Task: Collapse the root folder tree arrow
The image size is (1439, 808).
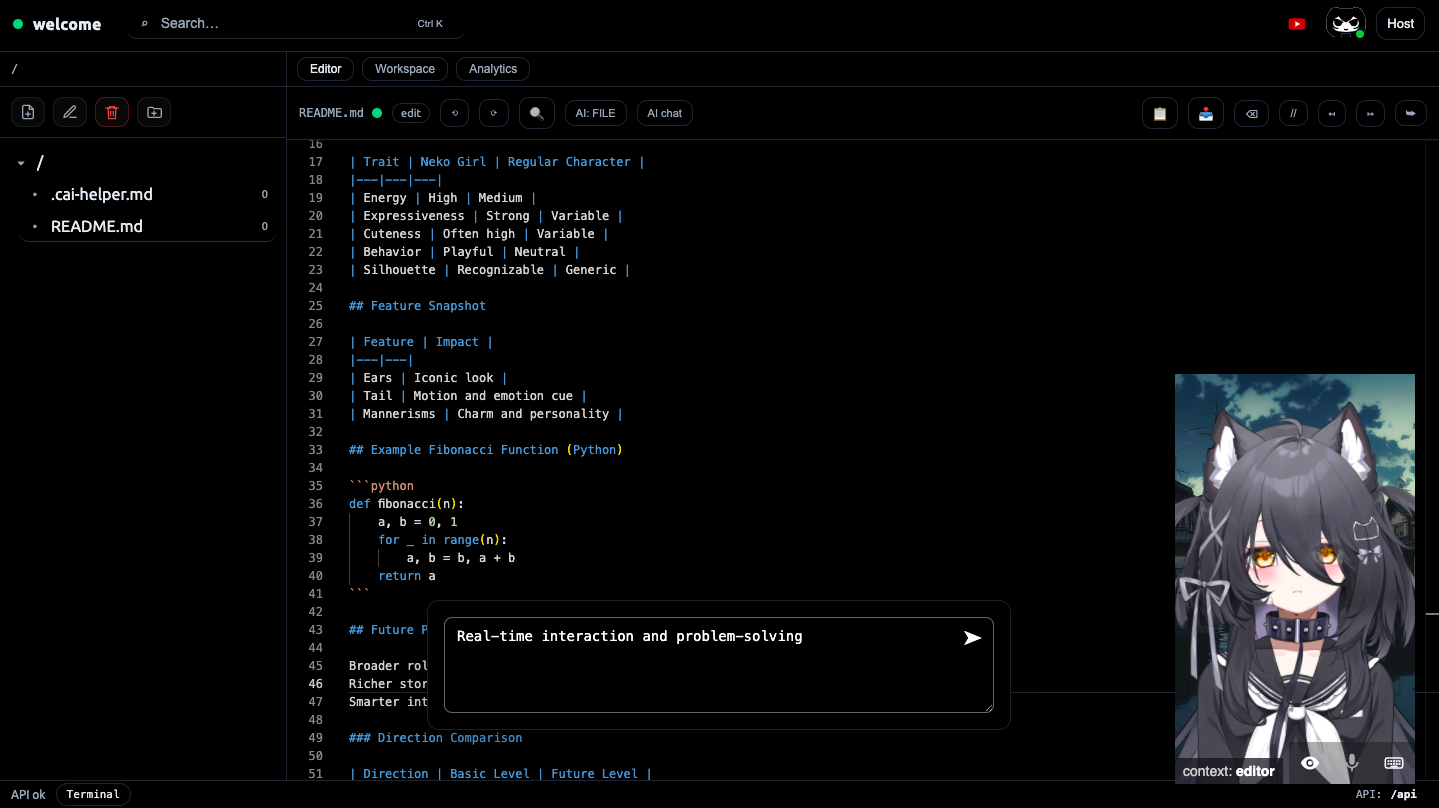Action: tap(21, 163)
